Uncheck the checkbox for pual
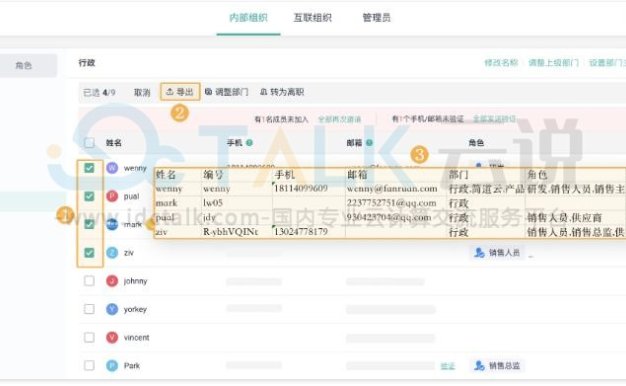626x386 pixels. [x=89, y=196]
